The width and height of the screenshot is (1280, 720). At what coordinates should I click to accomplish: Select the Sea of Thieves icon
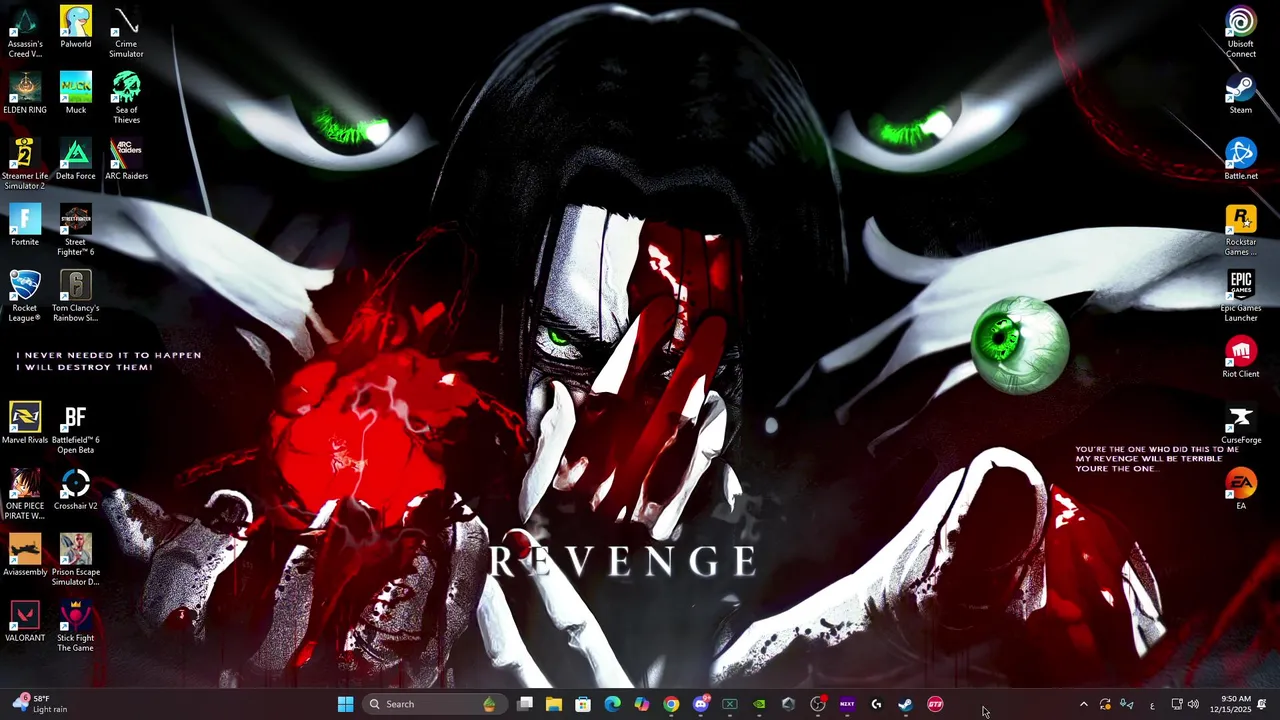click(126, 98)
